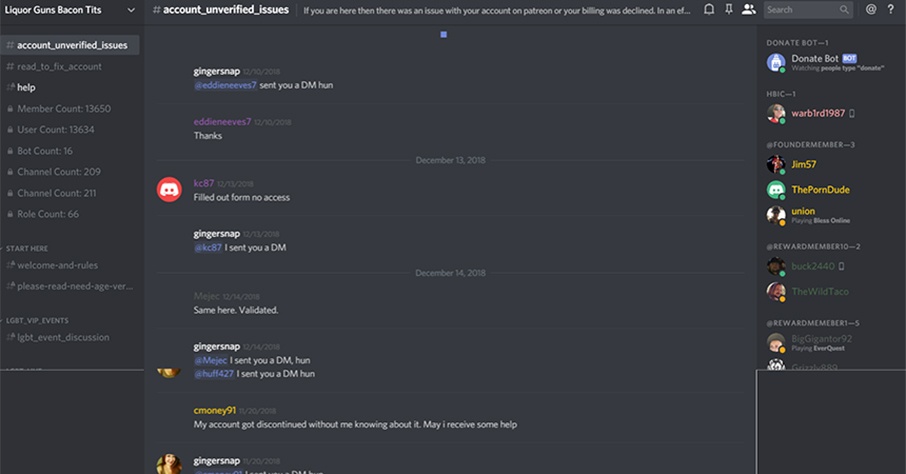The image size is (906, 474).
Task: Show pinned messages
Action: coord(729,10)
